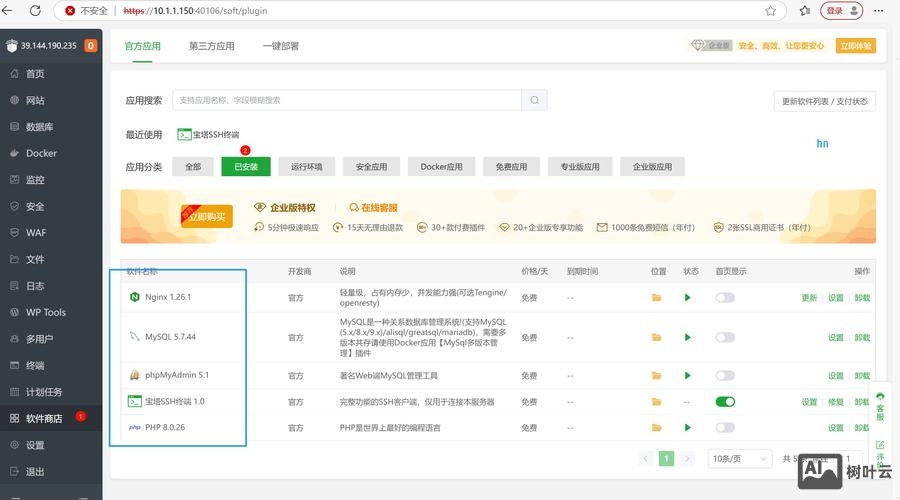
Task: Open 宝塔SSH终端 folder icon
Action: click(x=656, y=402)
